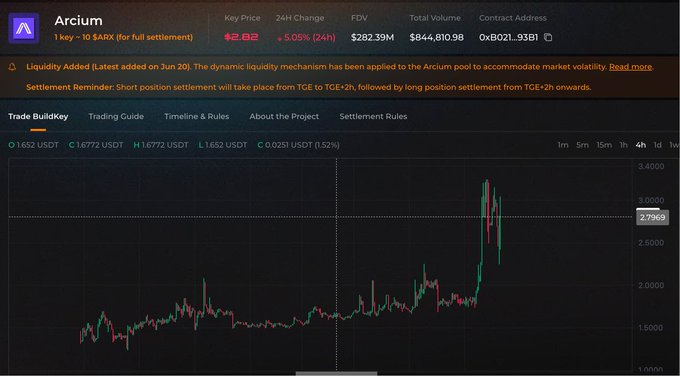This screenshot has height=376, width=680.
Task: Click the Arcium project title
Action: point(78,20)
